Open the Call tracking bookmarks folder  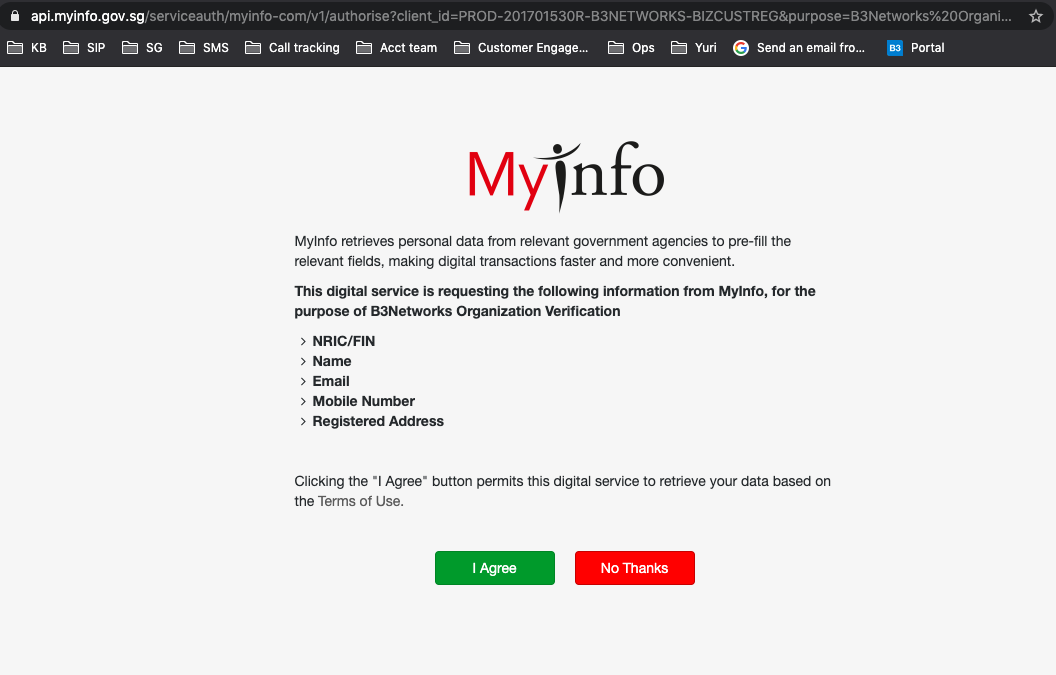pyautogui.click(x=292, y=48)
